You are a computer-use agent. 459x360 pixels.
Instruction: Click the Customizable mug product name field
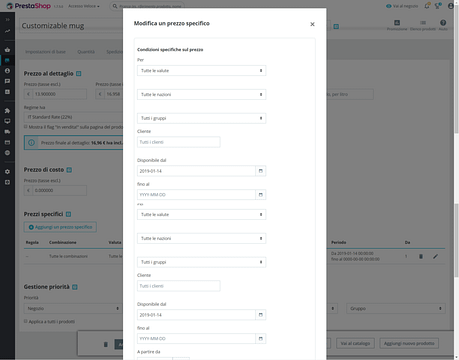click(x=71, y=26)
